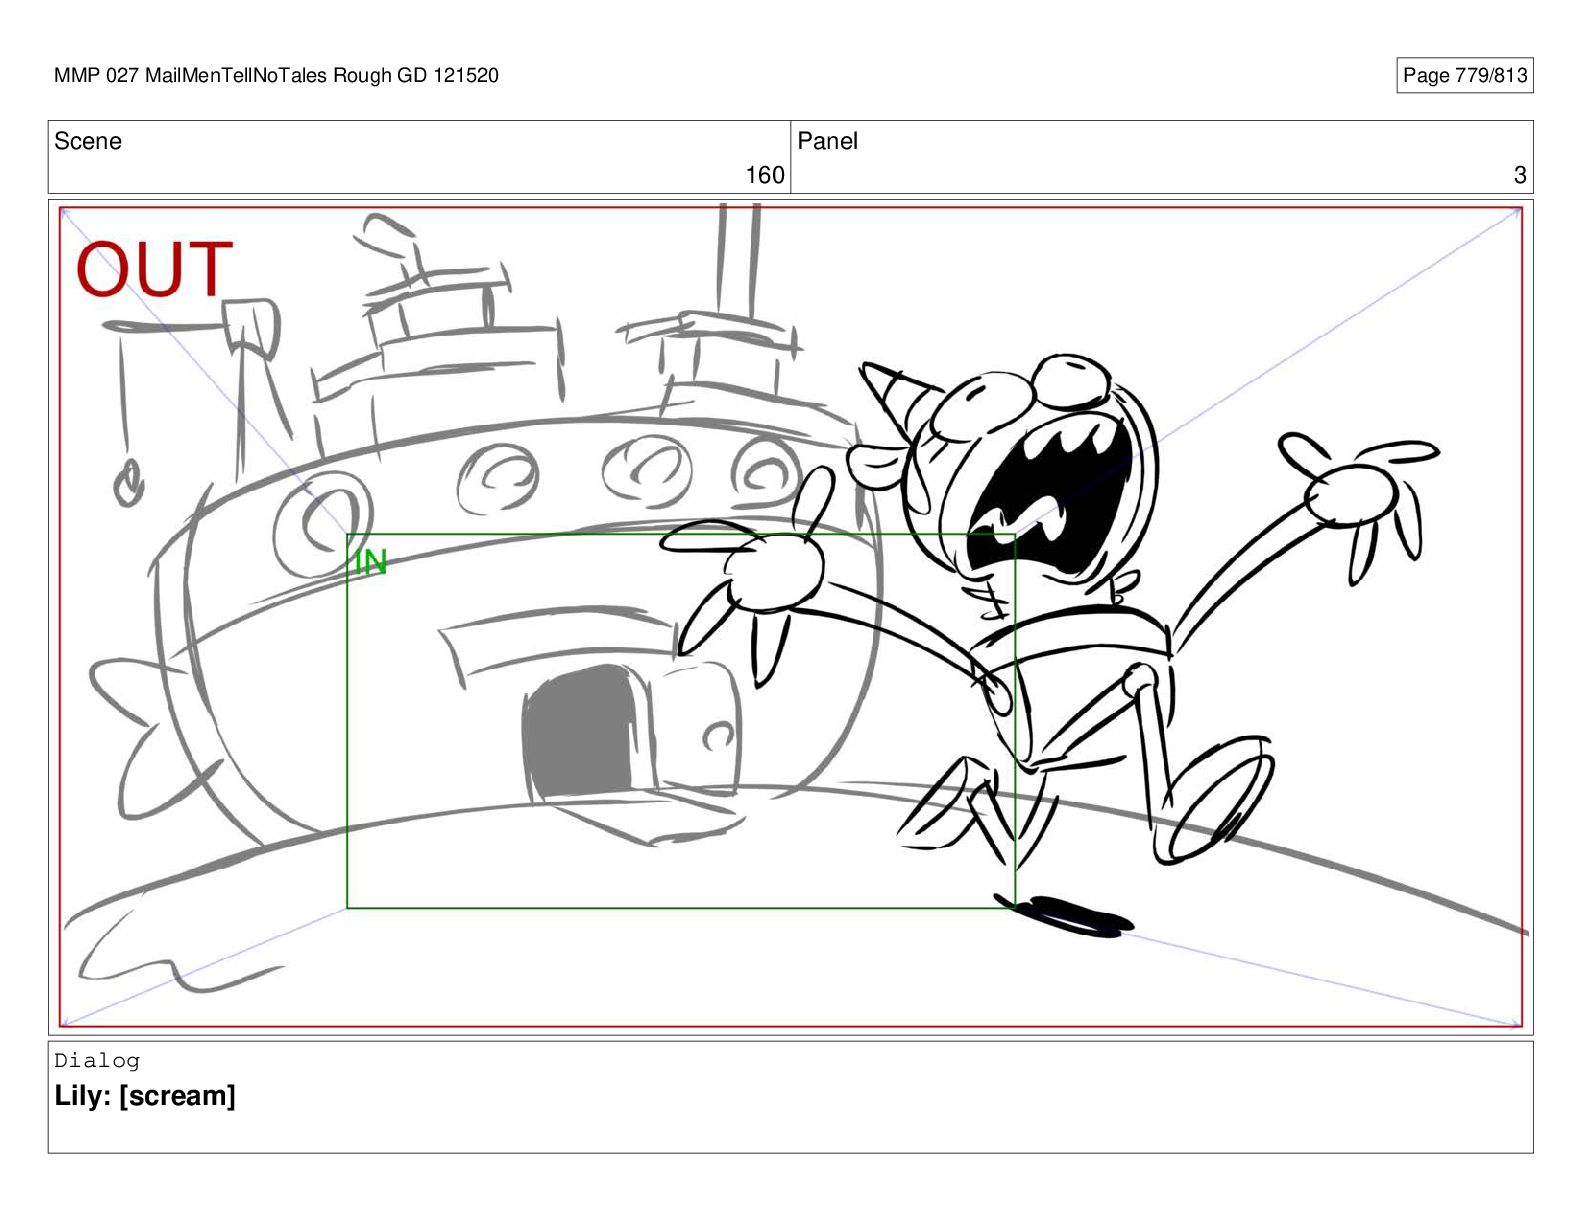Screen dimensions: 1582x1225
Task: Click the storyboard panel drawing
Action: 790,617
